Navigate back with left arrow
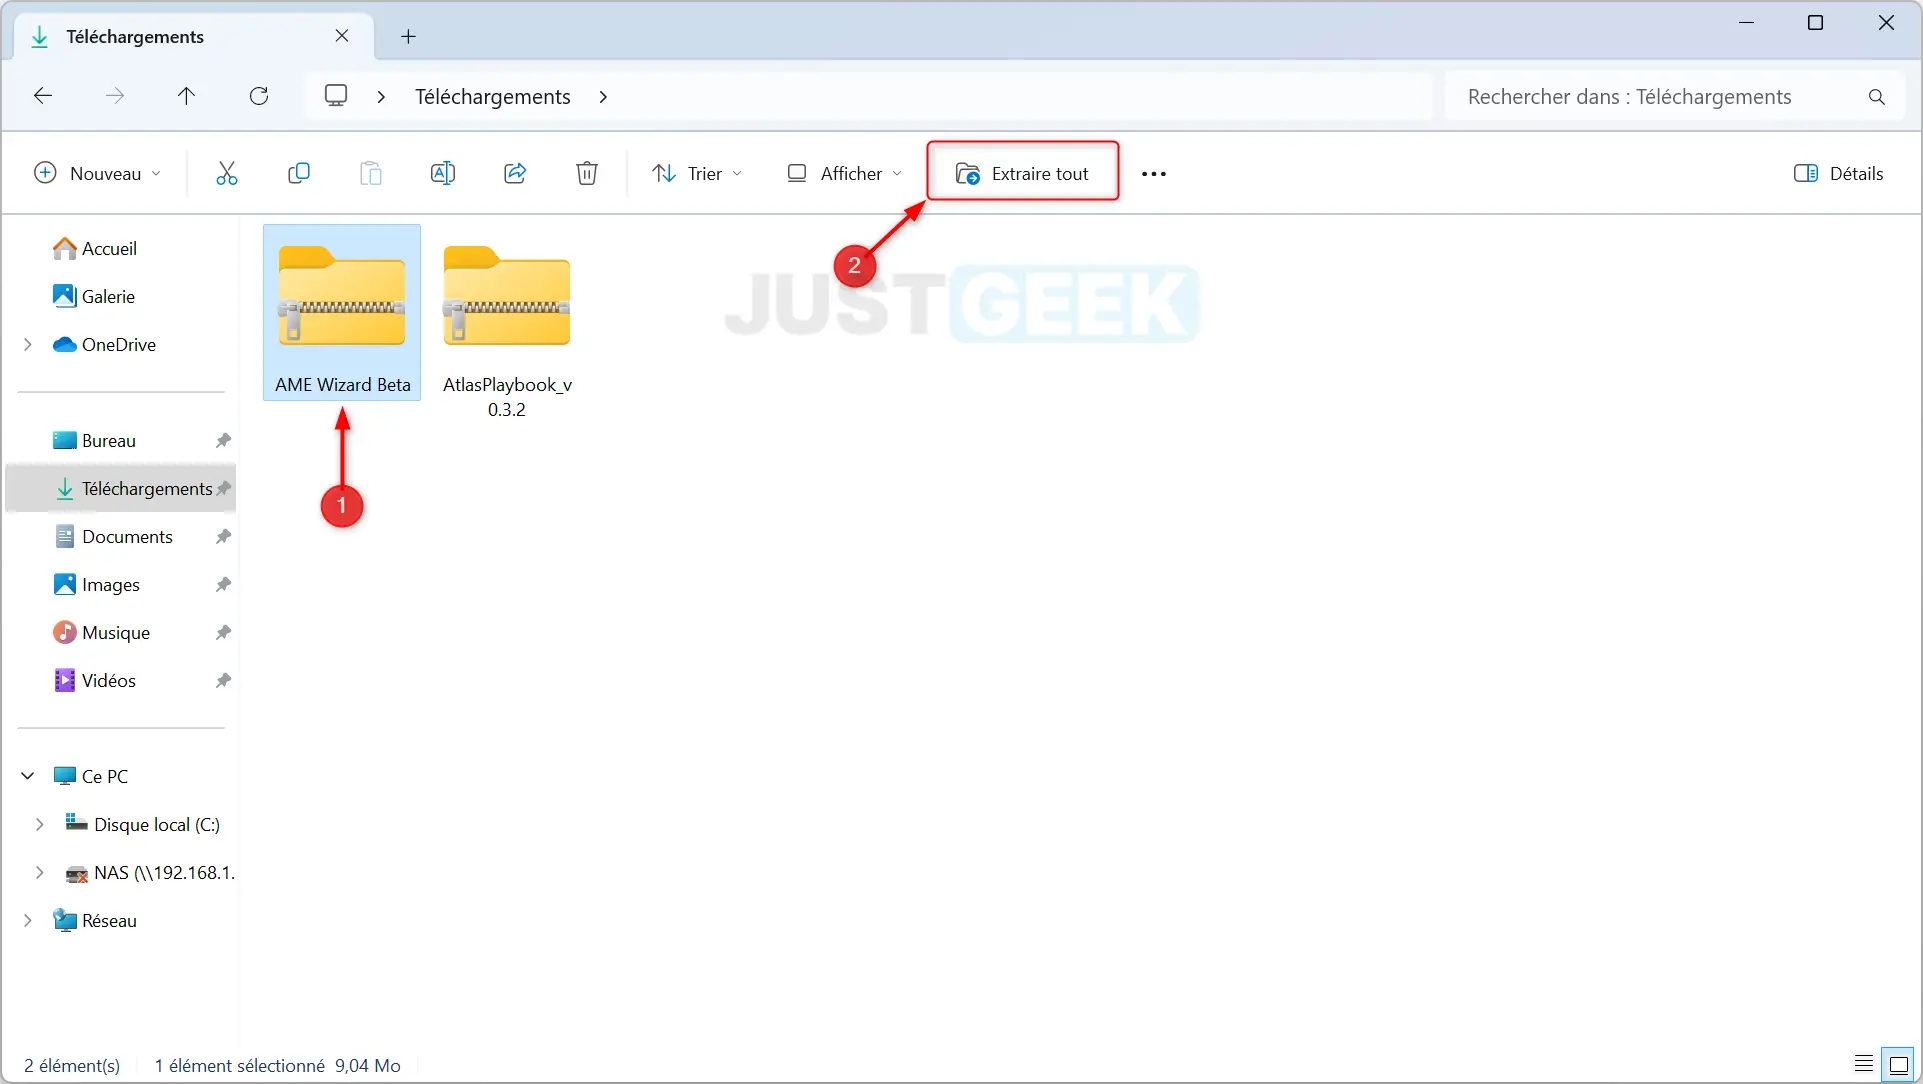This screenshot has height=1084, width=1923. click(x=43, y=96)
